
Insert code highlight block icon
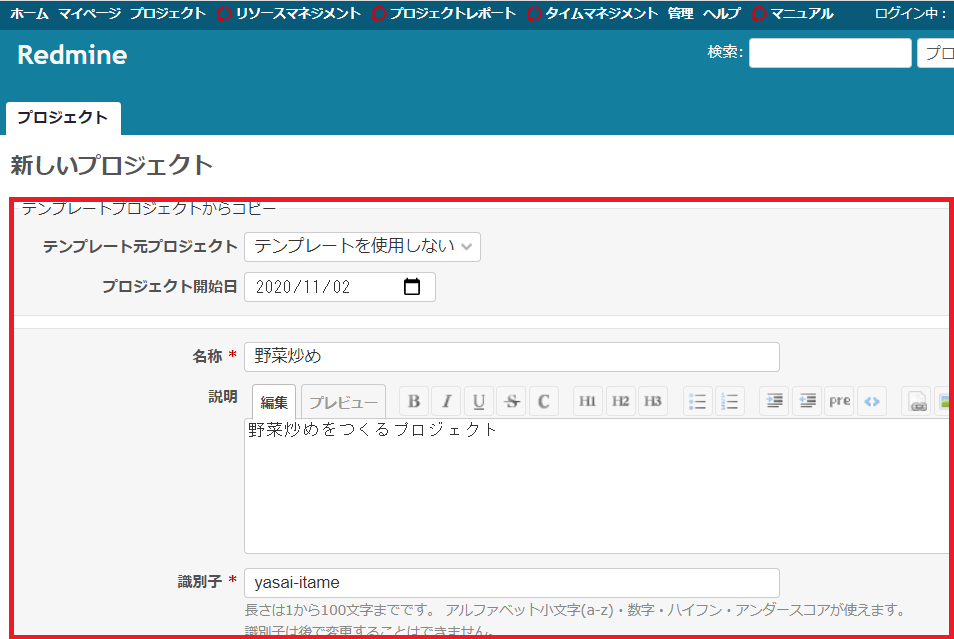(x=872, y=401)
